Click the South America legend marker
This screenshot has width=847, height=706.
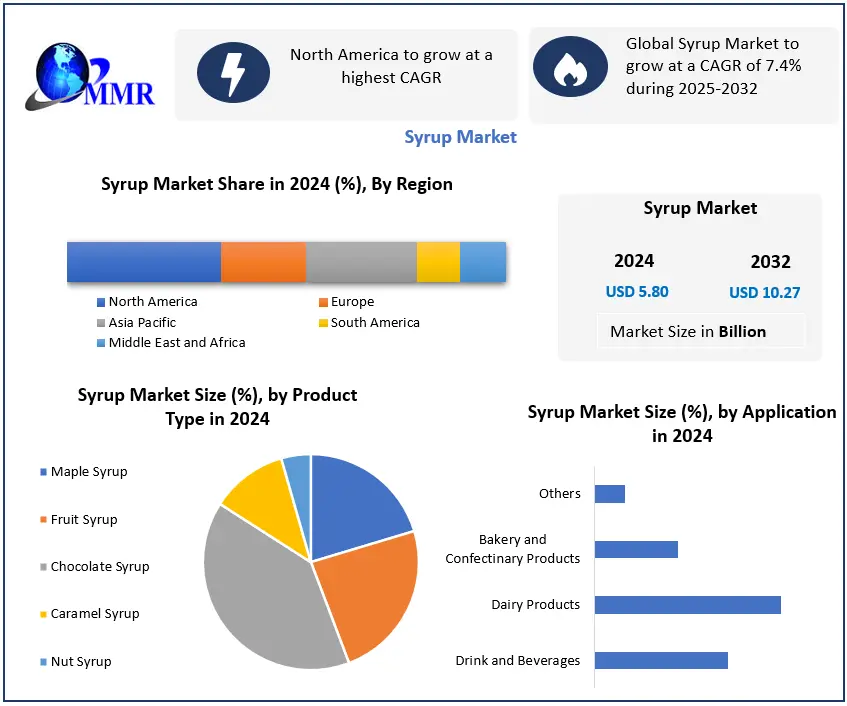(x=323, y=323)
